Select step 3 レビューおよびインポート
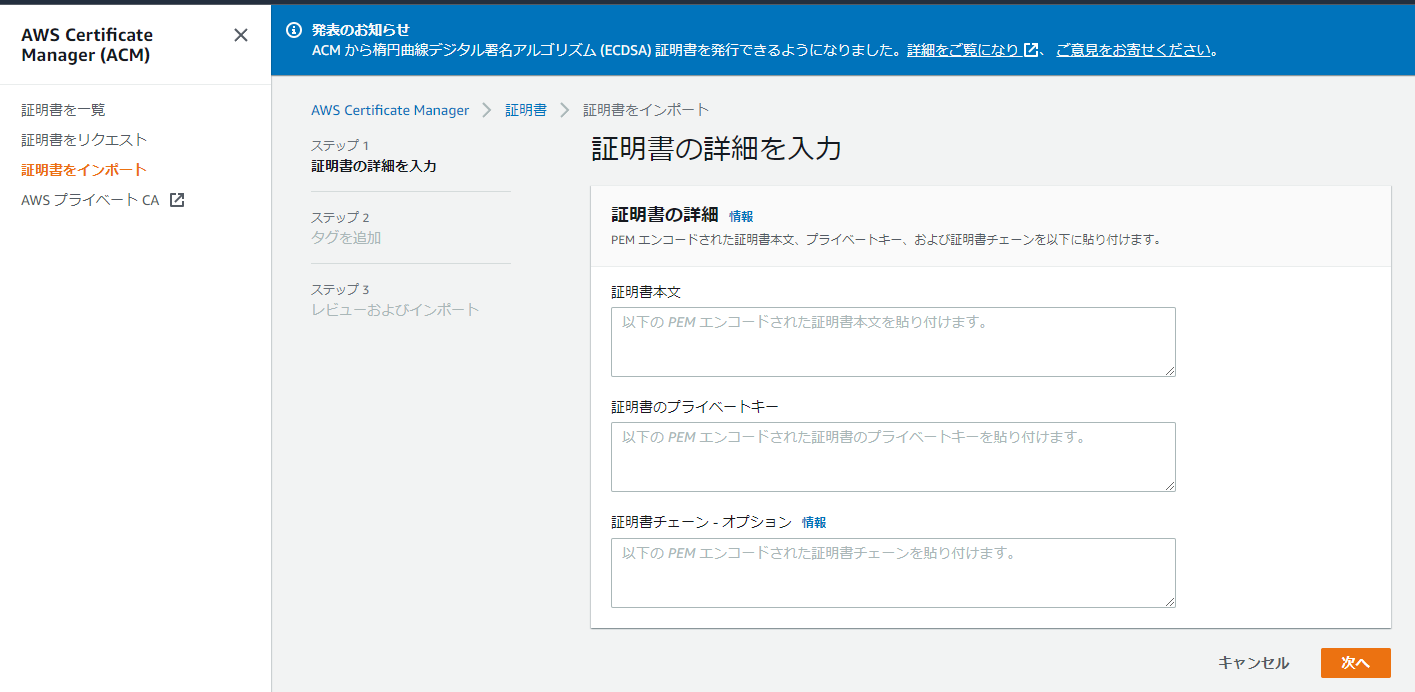 pyautogui.click(x=395, y=310)
